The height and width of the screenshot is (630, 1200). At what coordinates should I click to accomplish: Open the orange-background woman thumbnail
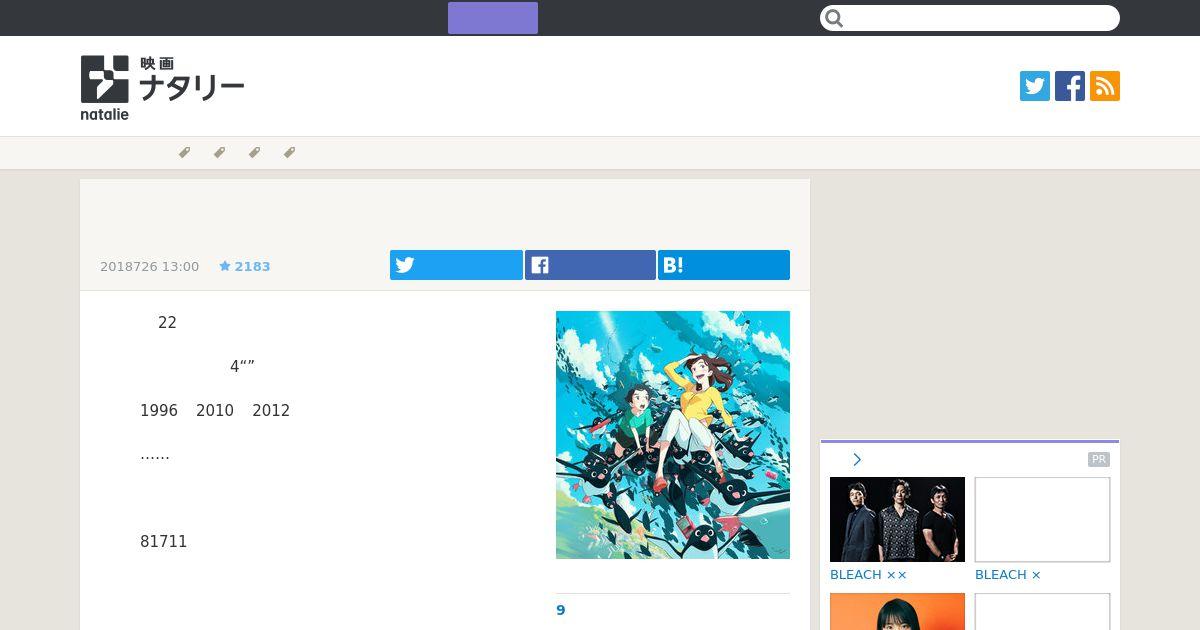897,611
